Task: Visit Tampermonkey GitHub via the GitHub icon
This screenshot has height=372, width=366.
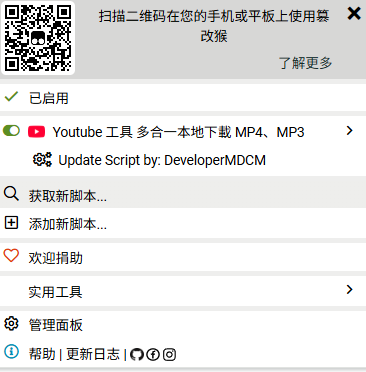Action: [x=137, y=354]
